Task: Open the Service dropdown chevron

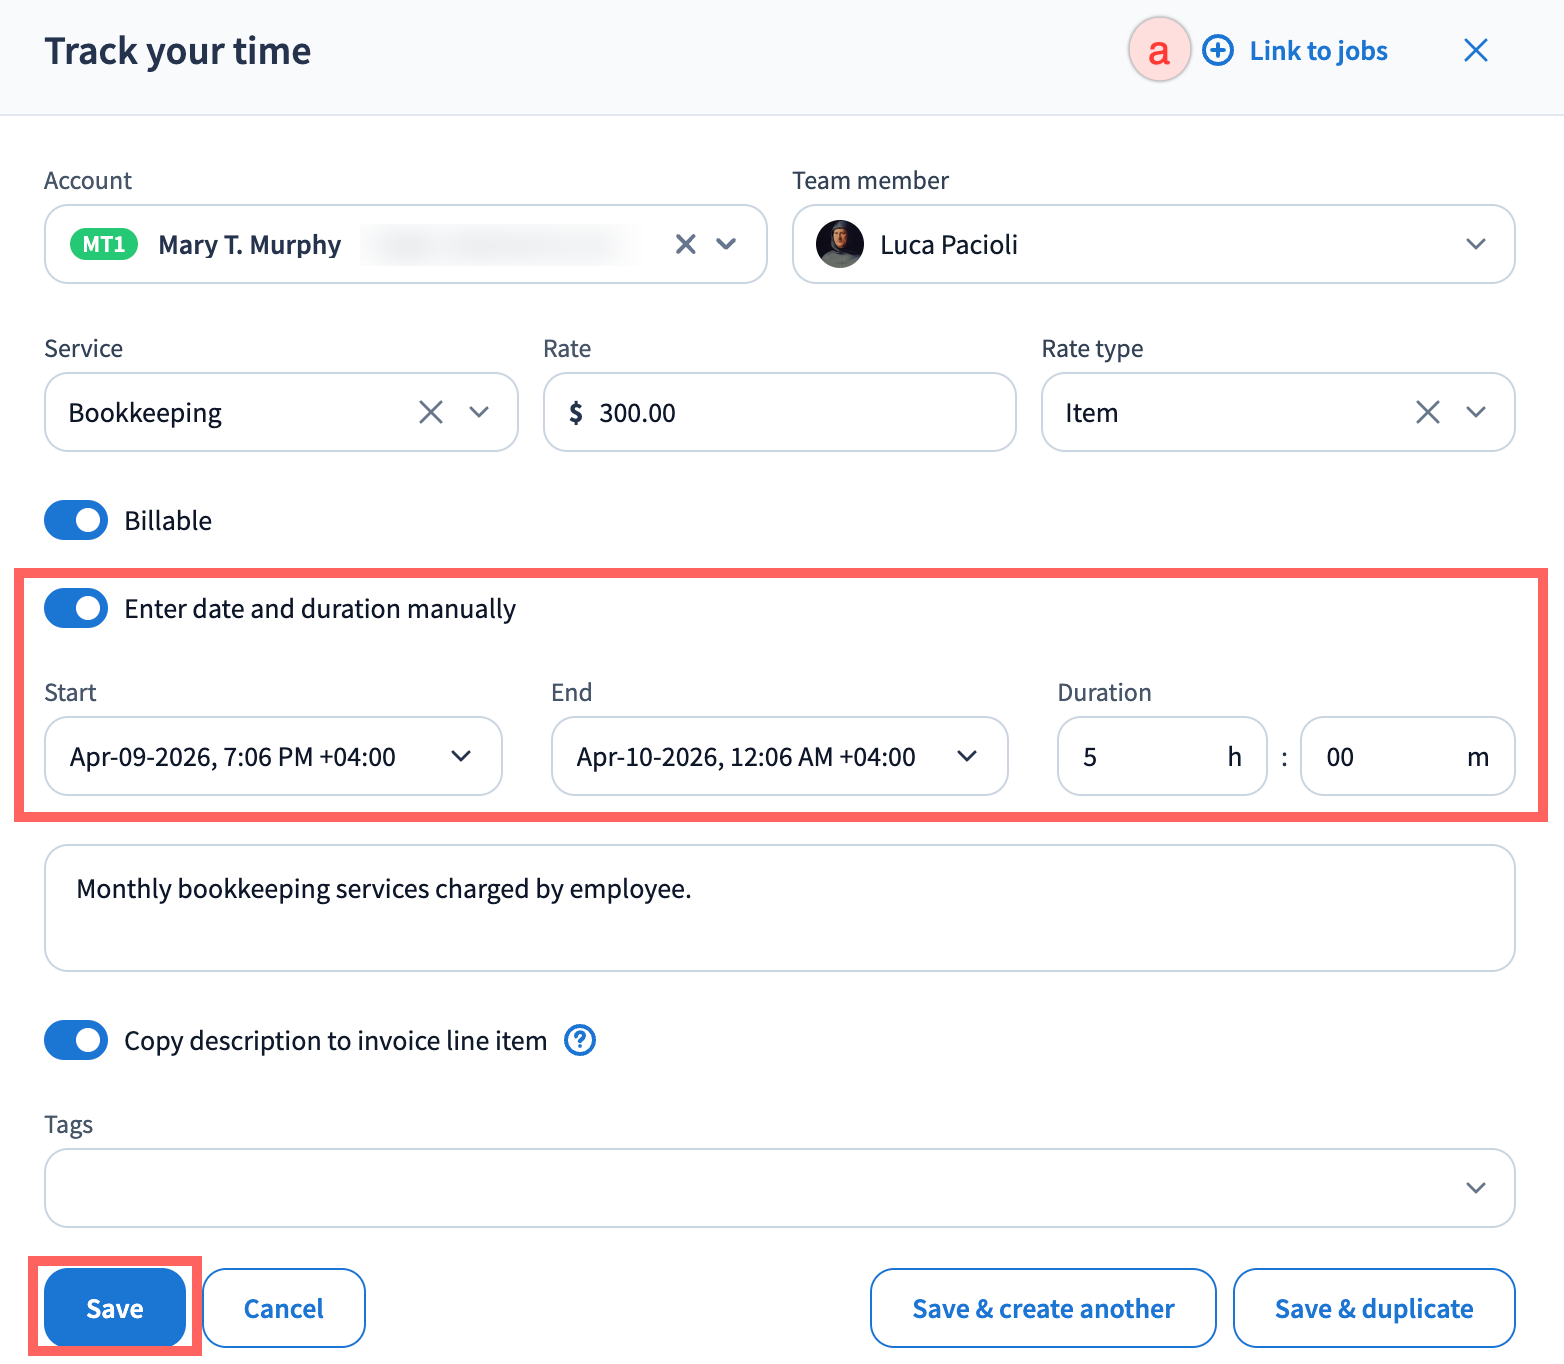Action: click(479, 412)
